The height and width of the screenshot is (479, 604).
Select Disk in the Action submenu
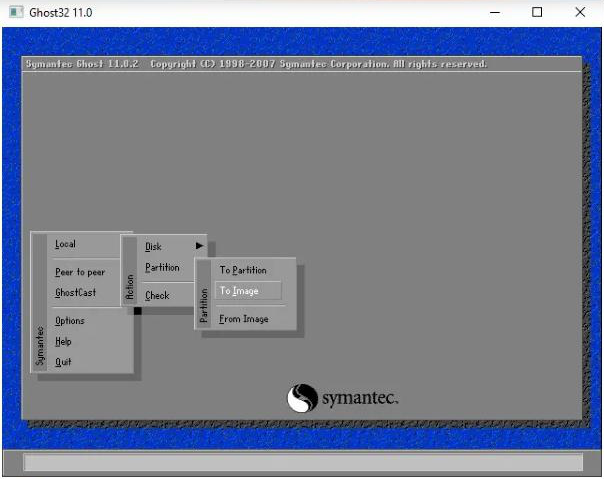tap(153, 247)
